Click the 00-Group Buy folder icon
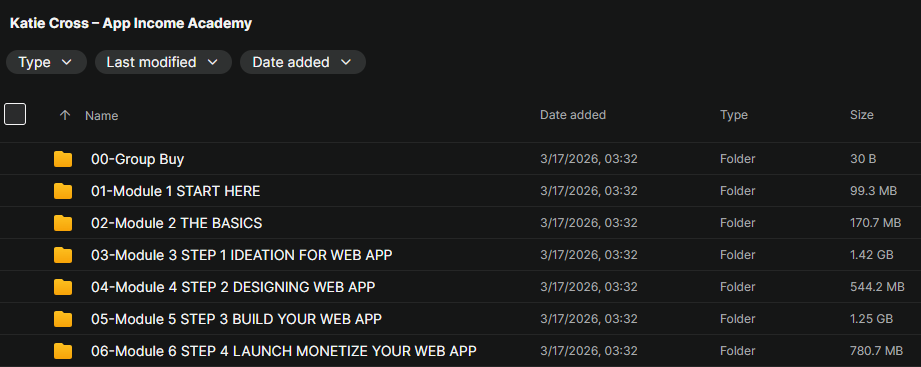Screen dimensions: 921x367 (63, 159)
